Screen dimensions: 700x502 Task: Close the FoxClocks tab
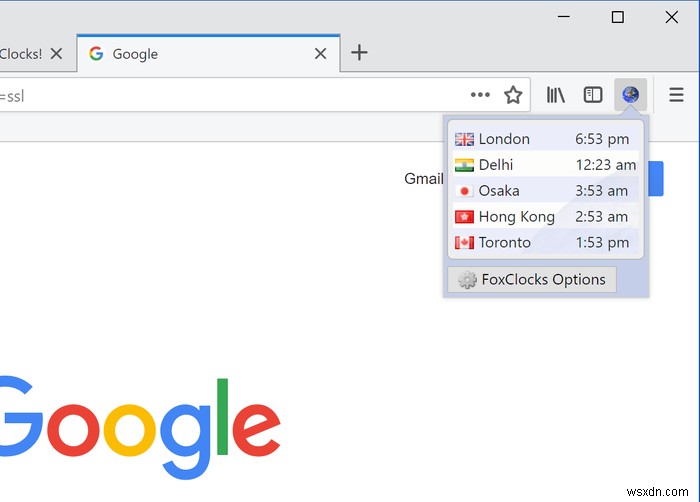(x=56, y=54)
